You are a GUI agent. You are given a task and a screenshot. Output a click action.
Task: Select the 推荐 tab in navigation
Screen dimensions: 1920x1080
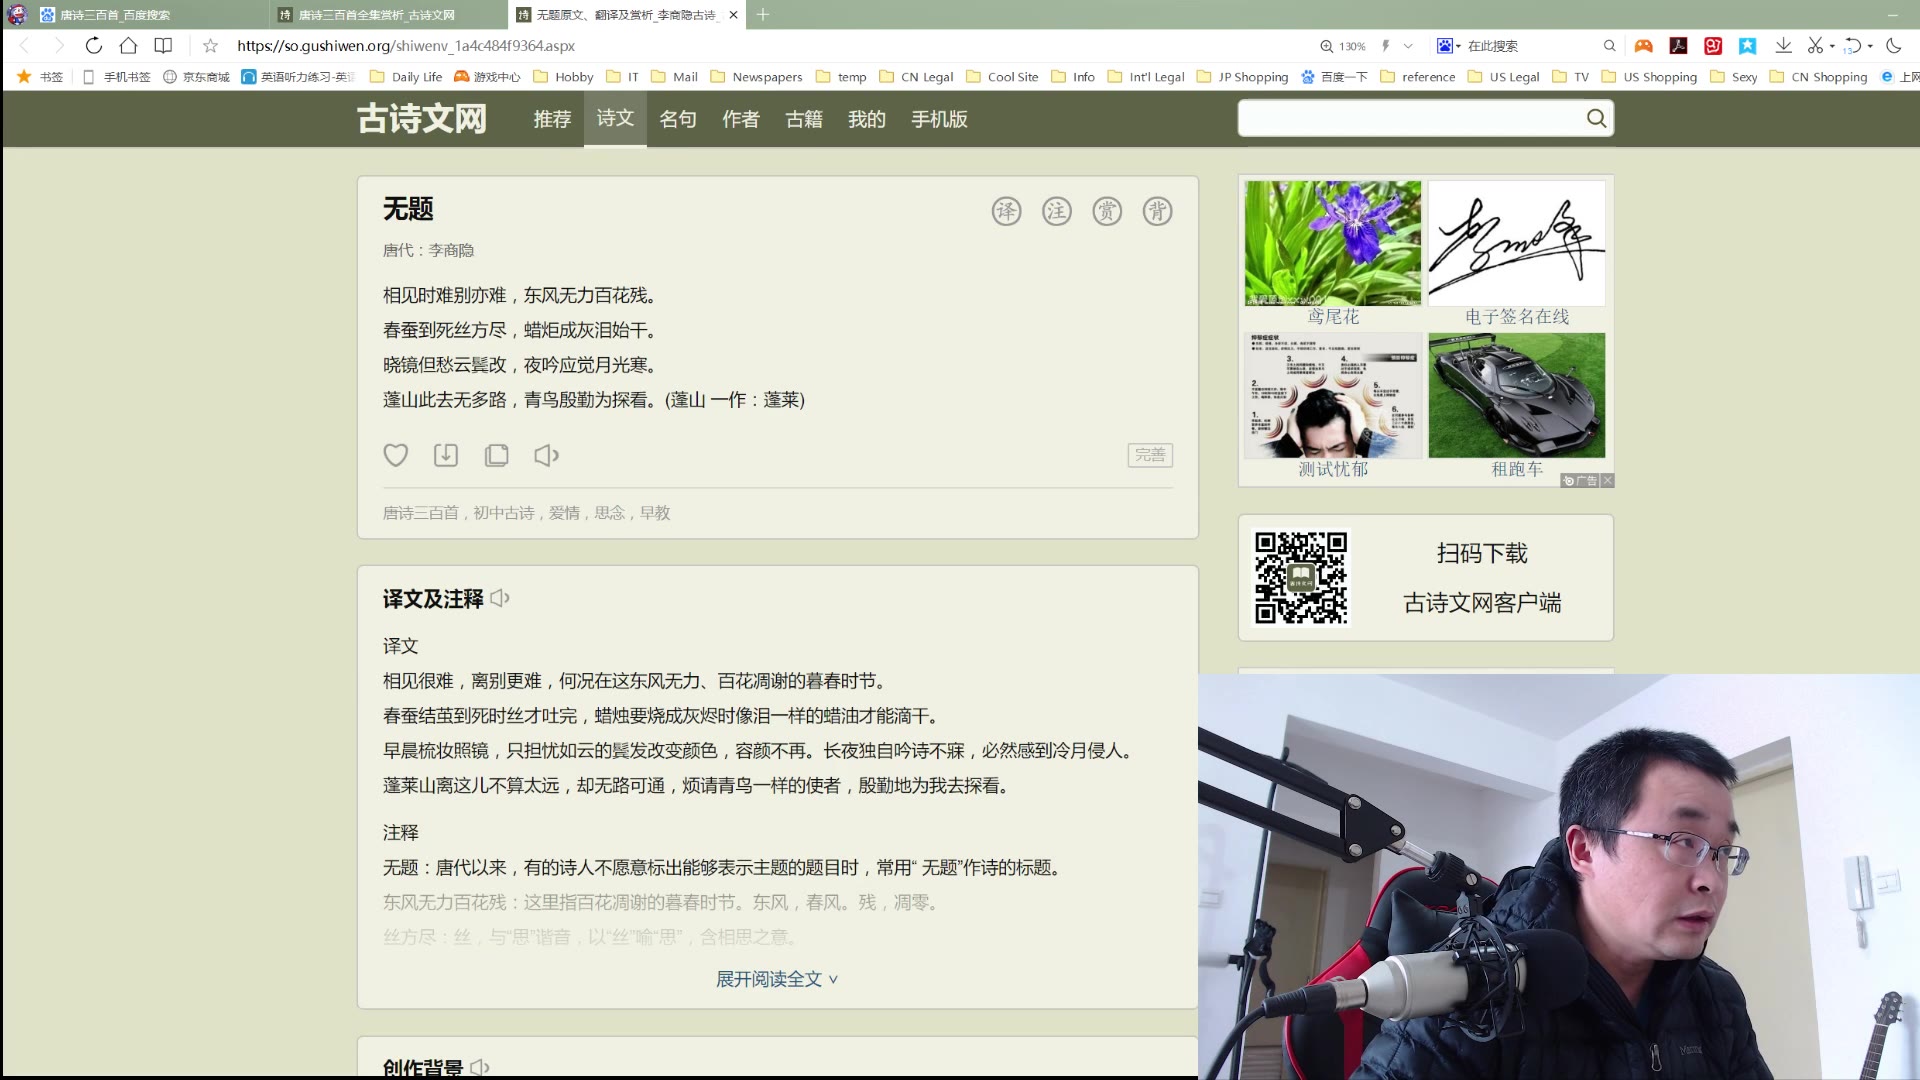551,119
